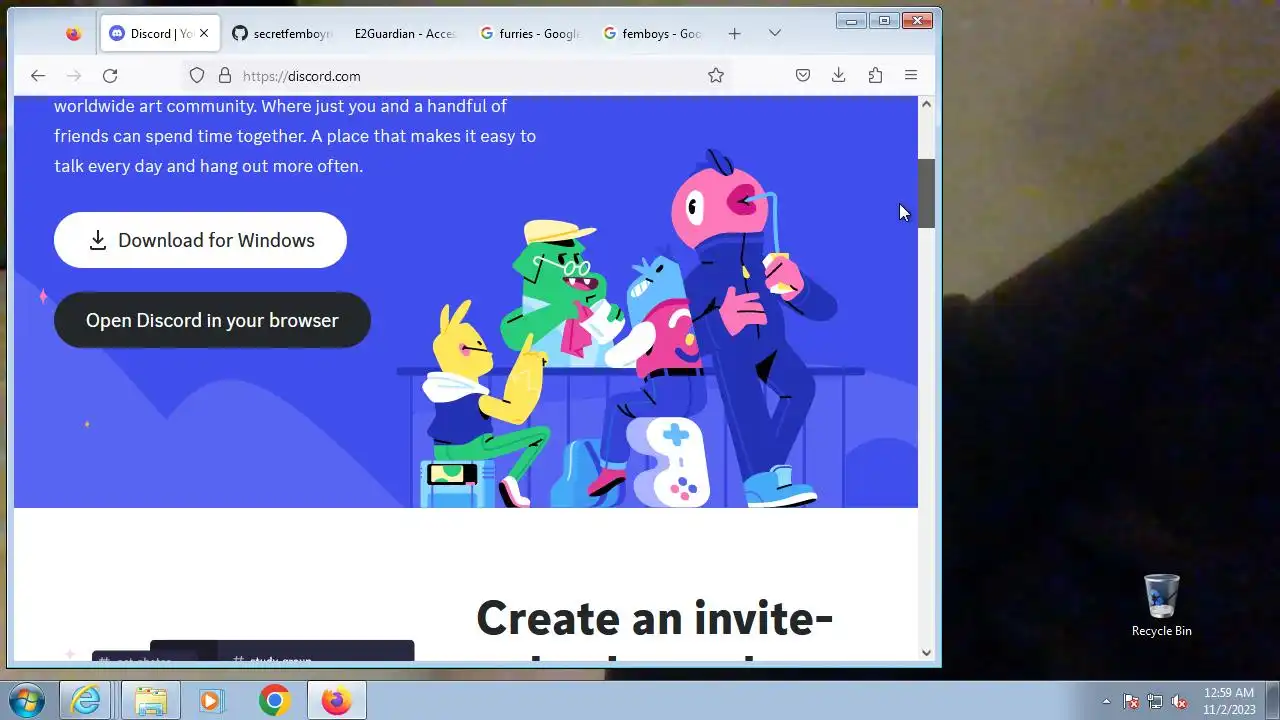Open Windows Explorer from taskbar
The image size is (1280, 720).
coord(151,700)
